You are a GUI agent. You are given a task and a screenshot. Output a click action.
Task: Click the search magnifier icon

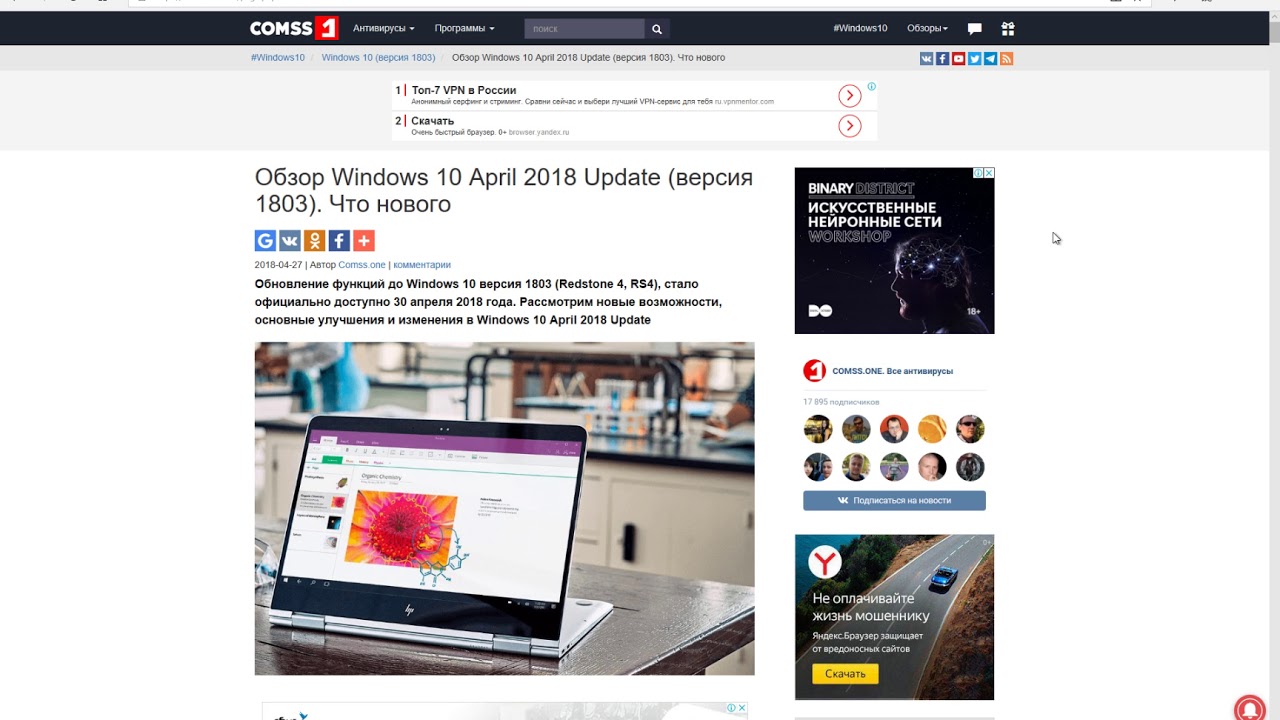657,29
